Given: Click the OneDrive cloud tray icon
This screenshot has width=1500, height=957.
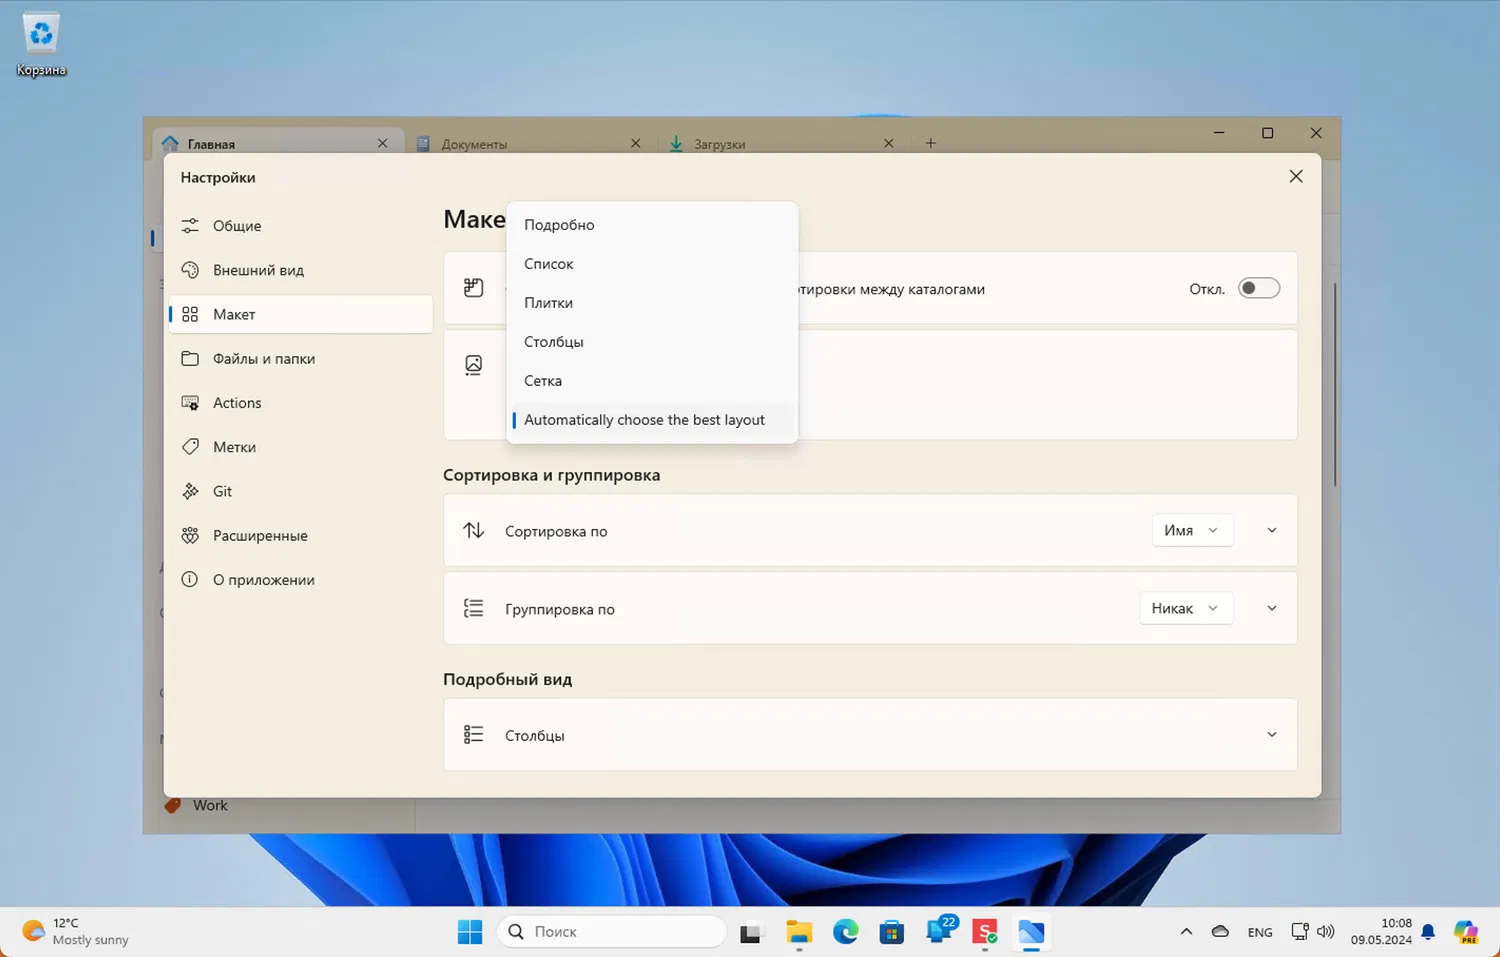Looking at the screenshot, I should (1220, 931).
